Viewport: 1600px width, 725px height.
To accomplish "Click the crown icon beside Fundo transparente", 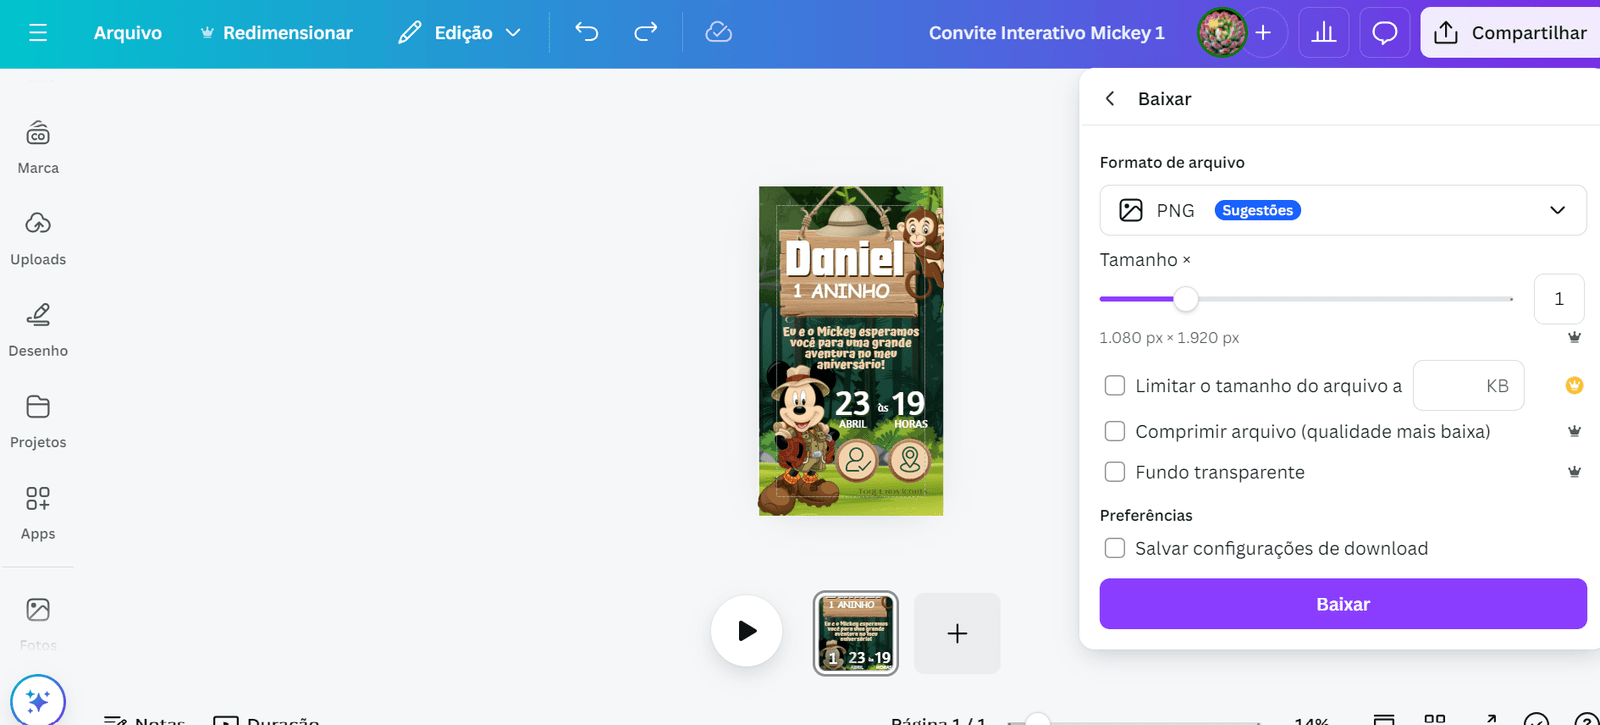I will (1574, 472).
